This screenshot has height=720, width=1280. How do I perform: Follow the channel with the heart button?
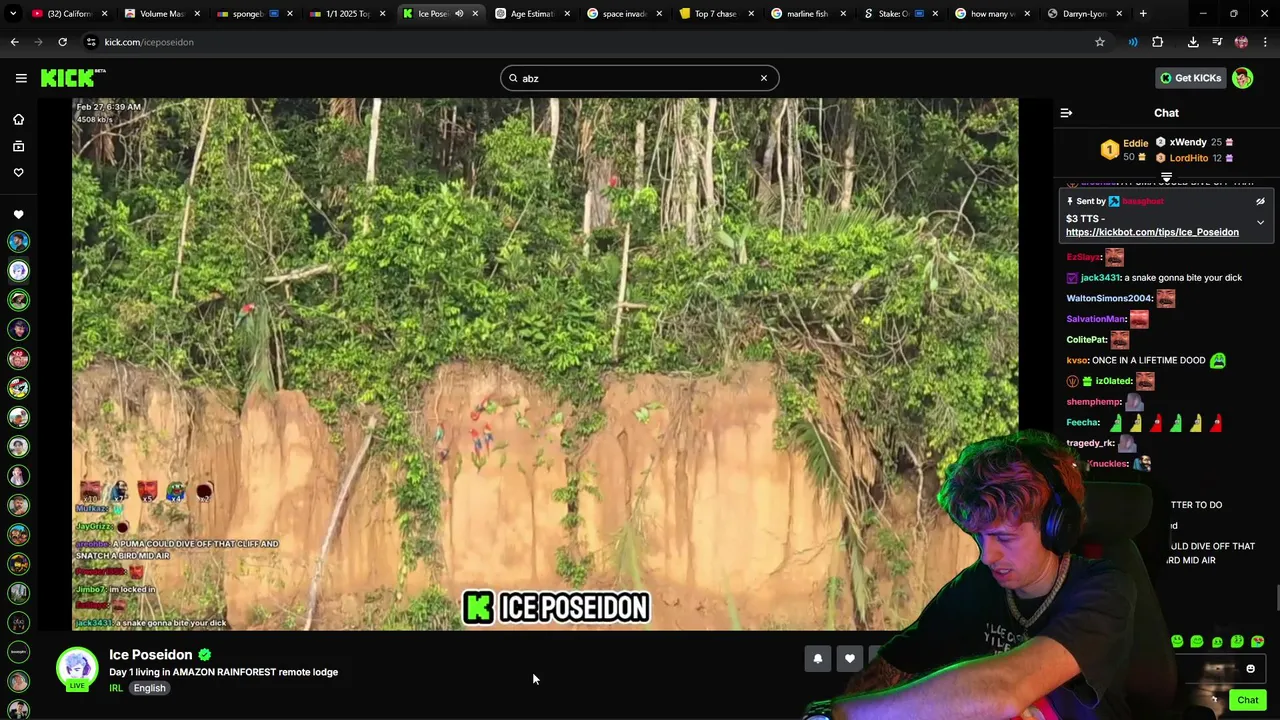(850, 658)
